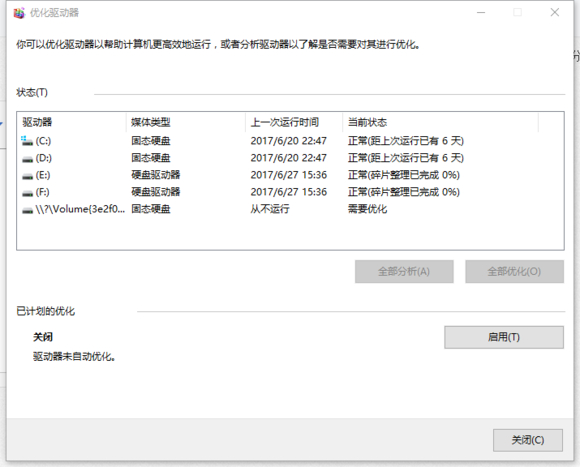Viewport: 580px width, 467px height.
Task: Enable scheduled optimization with 启用(T)
Action: coord(504,337)
